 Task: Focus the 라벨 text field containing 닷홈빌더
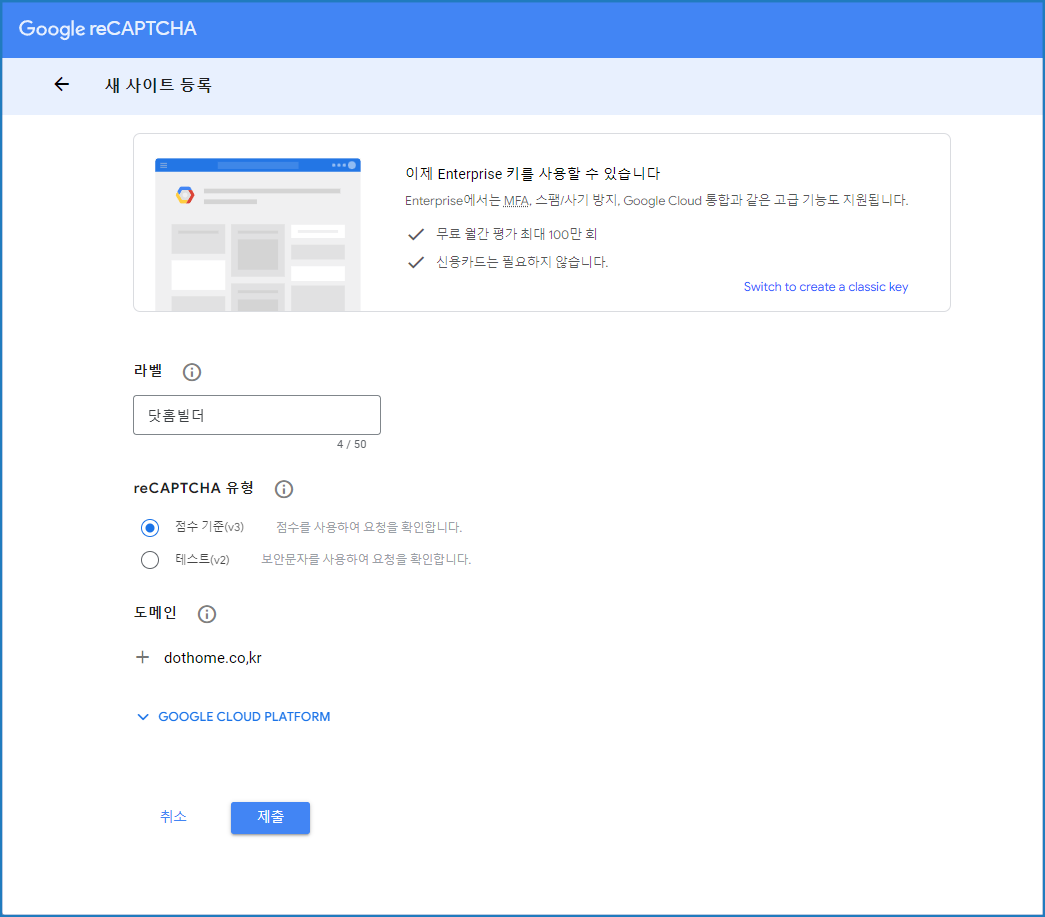tap(256, 415)
